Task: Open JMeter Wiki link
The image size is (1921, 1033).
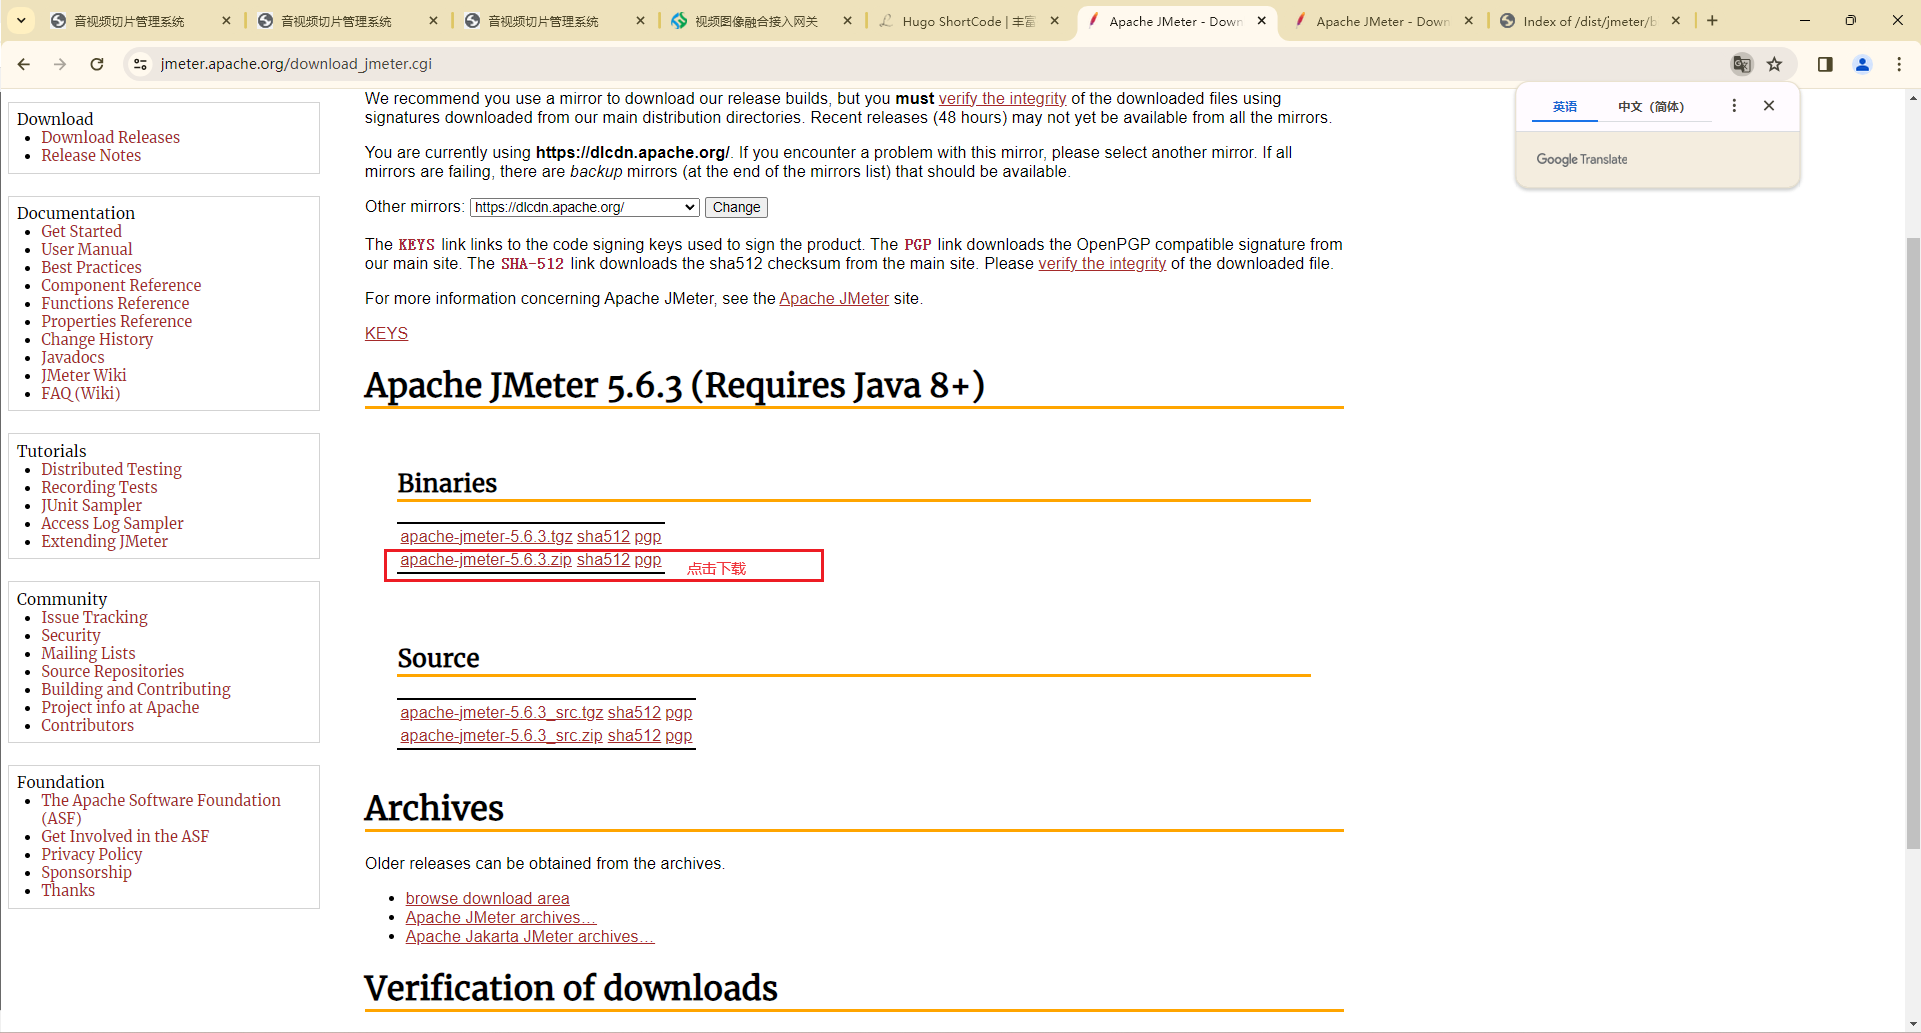Action: [83, 376]
